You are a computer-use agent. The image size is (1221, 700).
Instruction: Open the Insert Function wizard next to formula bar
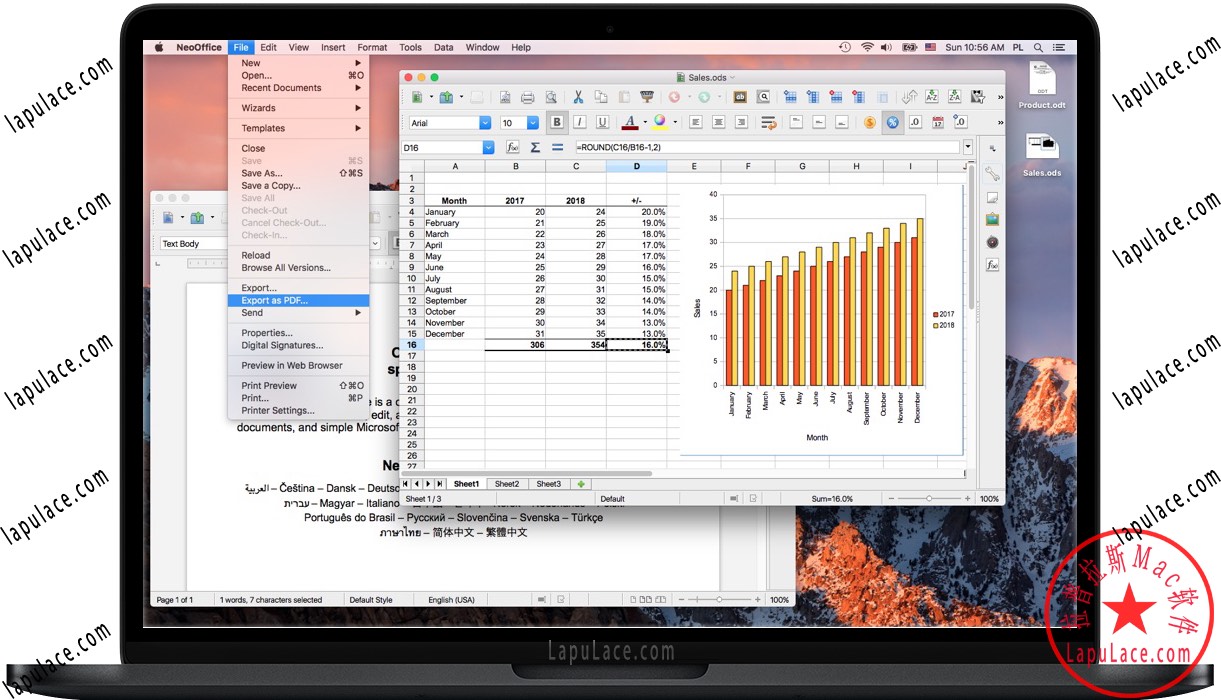(x=512, y=147)
